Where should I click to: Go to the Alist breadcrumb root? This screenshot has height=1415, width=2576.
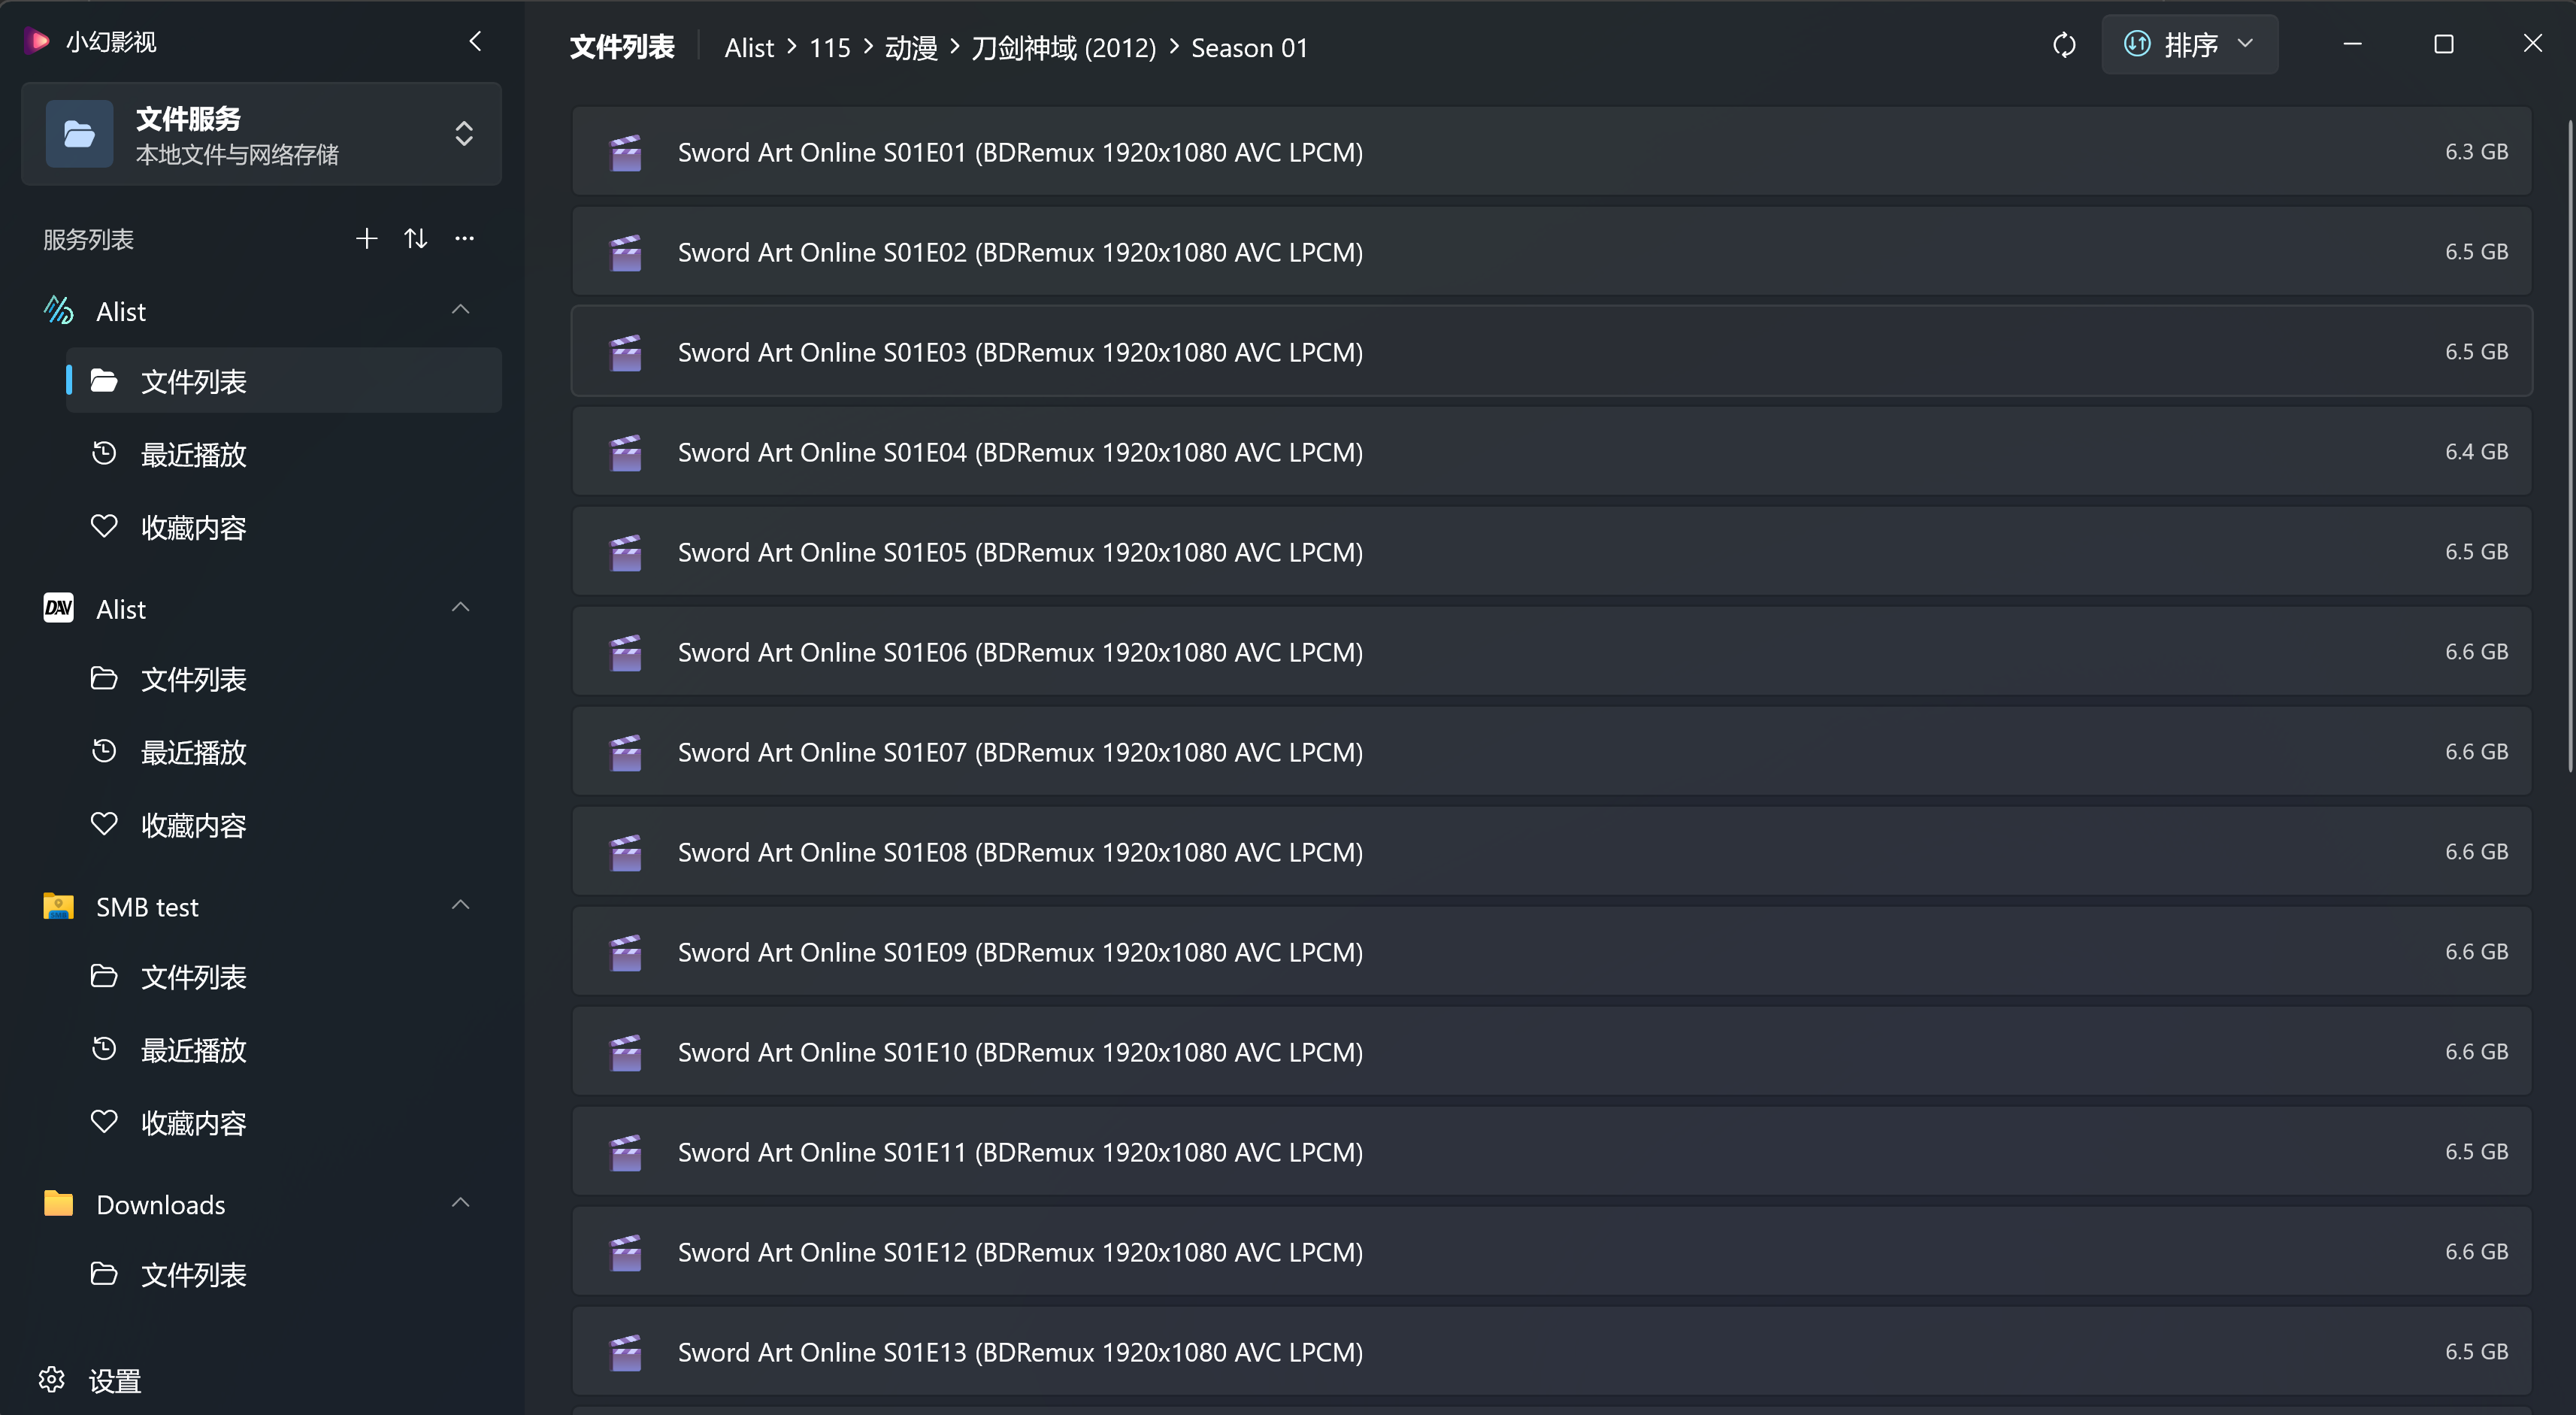tap(749, 48)
